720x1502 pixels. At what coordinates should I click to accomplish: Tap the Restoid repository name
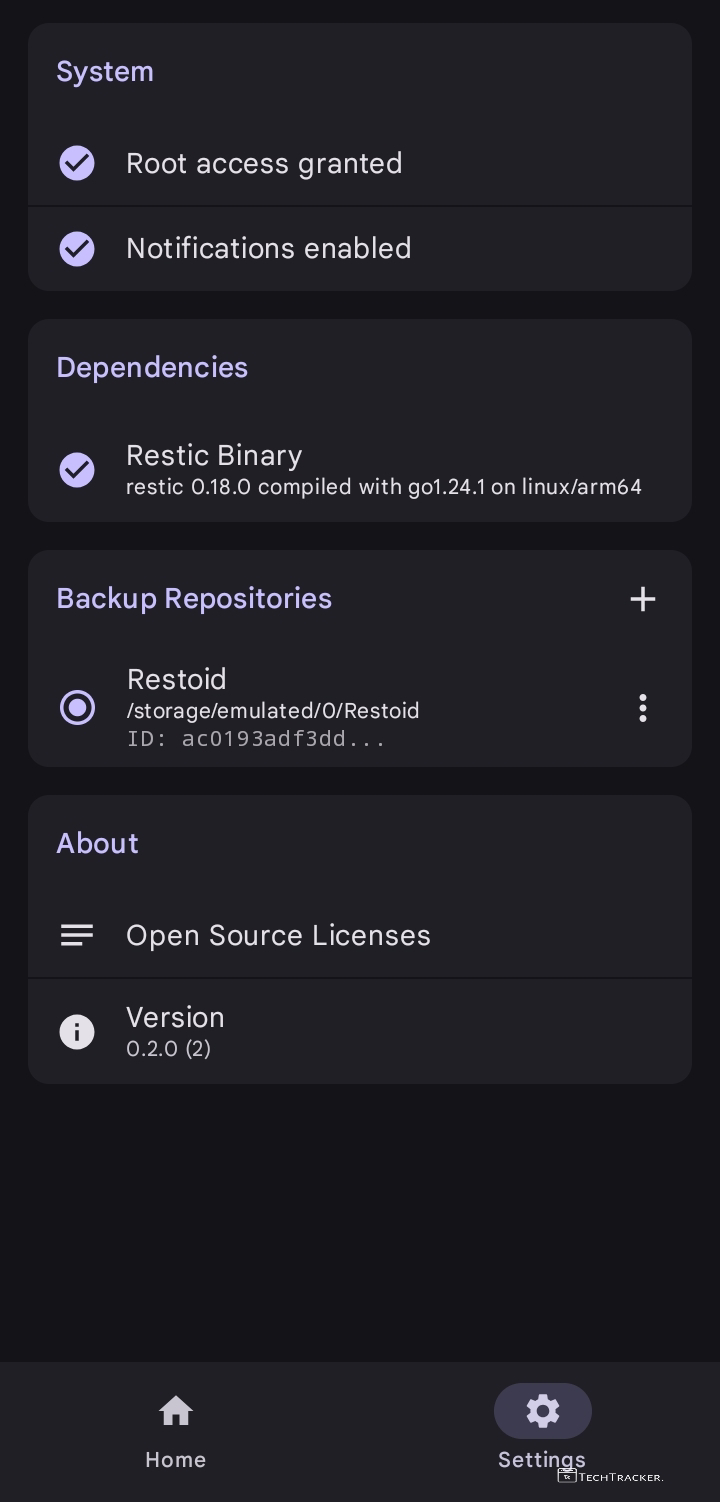pyautogui.click(x=177, y=679)
